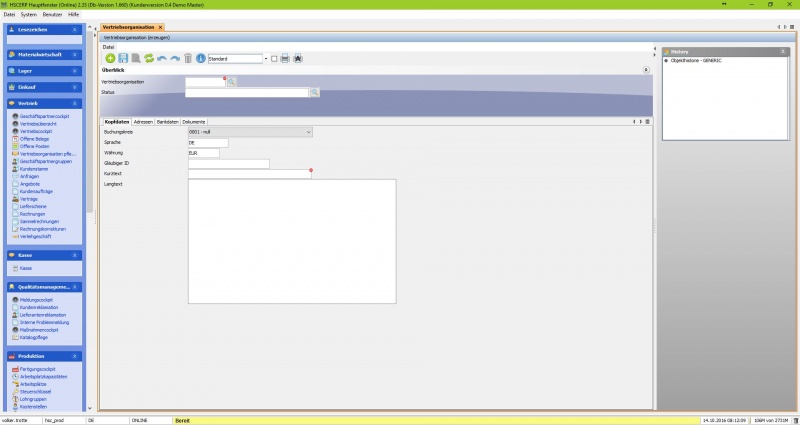Screen dimensions: 800x425
Task: Click the blue Info icon in toolbar
Action: (x=200, y=59)
